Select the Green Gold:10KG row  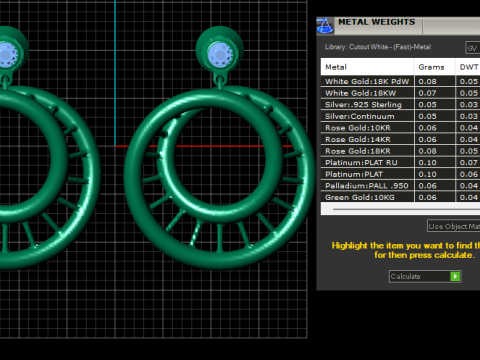click(400, 197)
